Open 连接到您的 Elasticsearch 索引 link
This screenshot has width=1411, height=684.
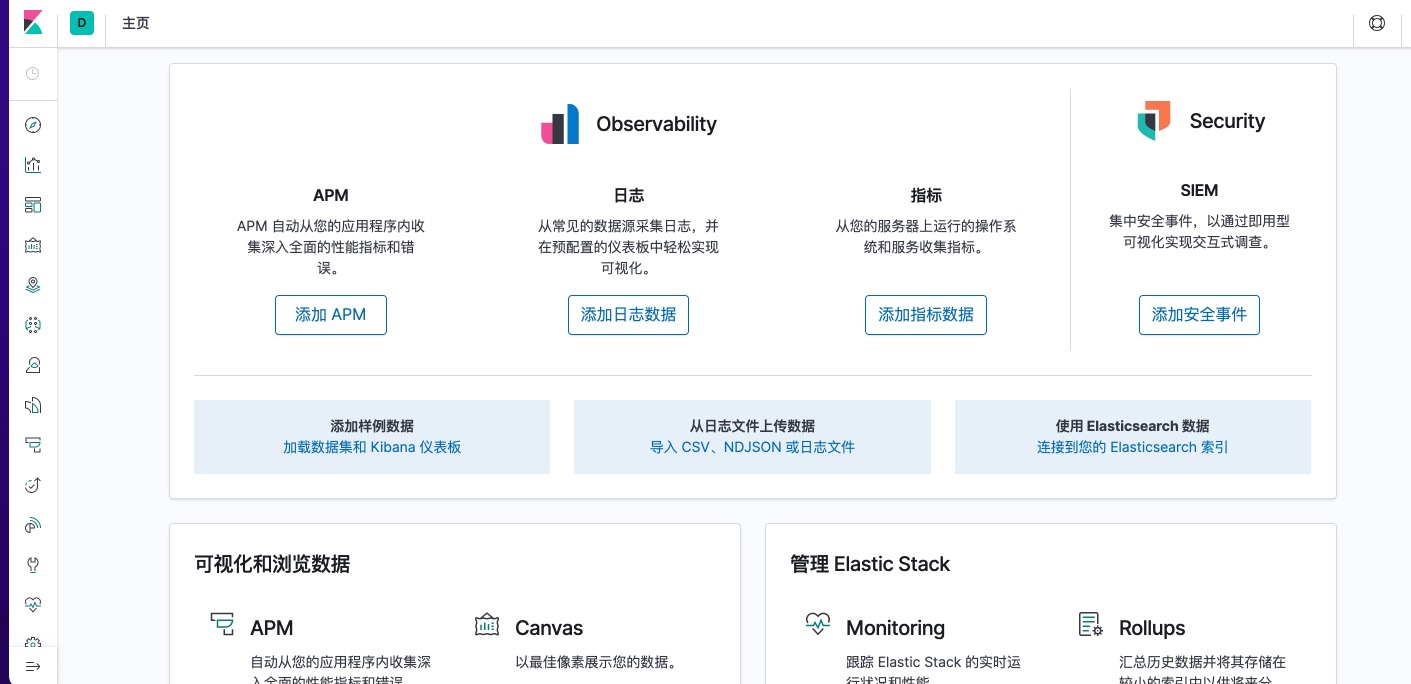pos(1132,447)
